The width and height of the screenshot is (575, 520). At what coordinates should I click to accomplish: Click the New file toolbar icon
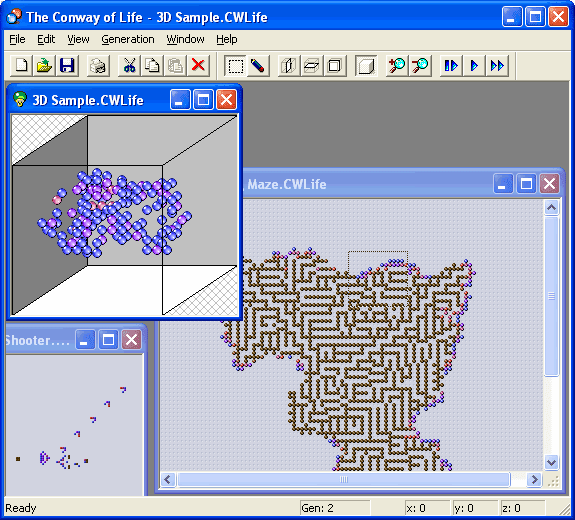[21, 66]
